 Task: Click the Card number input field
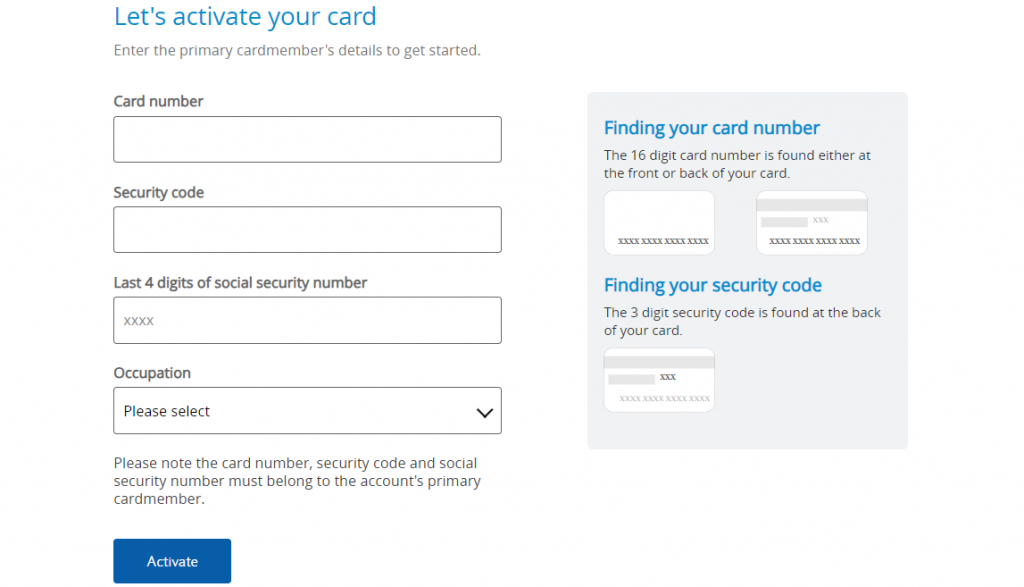tap(307, 139)
